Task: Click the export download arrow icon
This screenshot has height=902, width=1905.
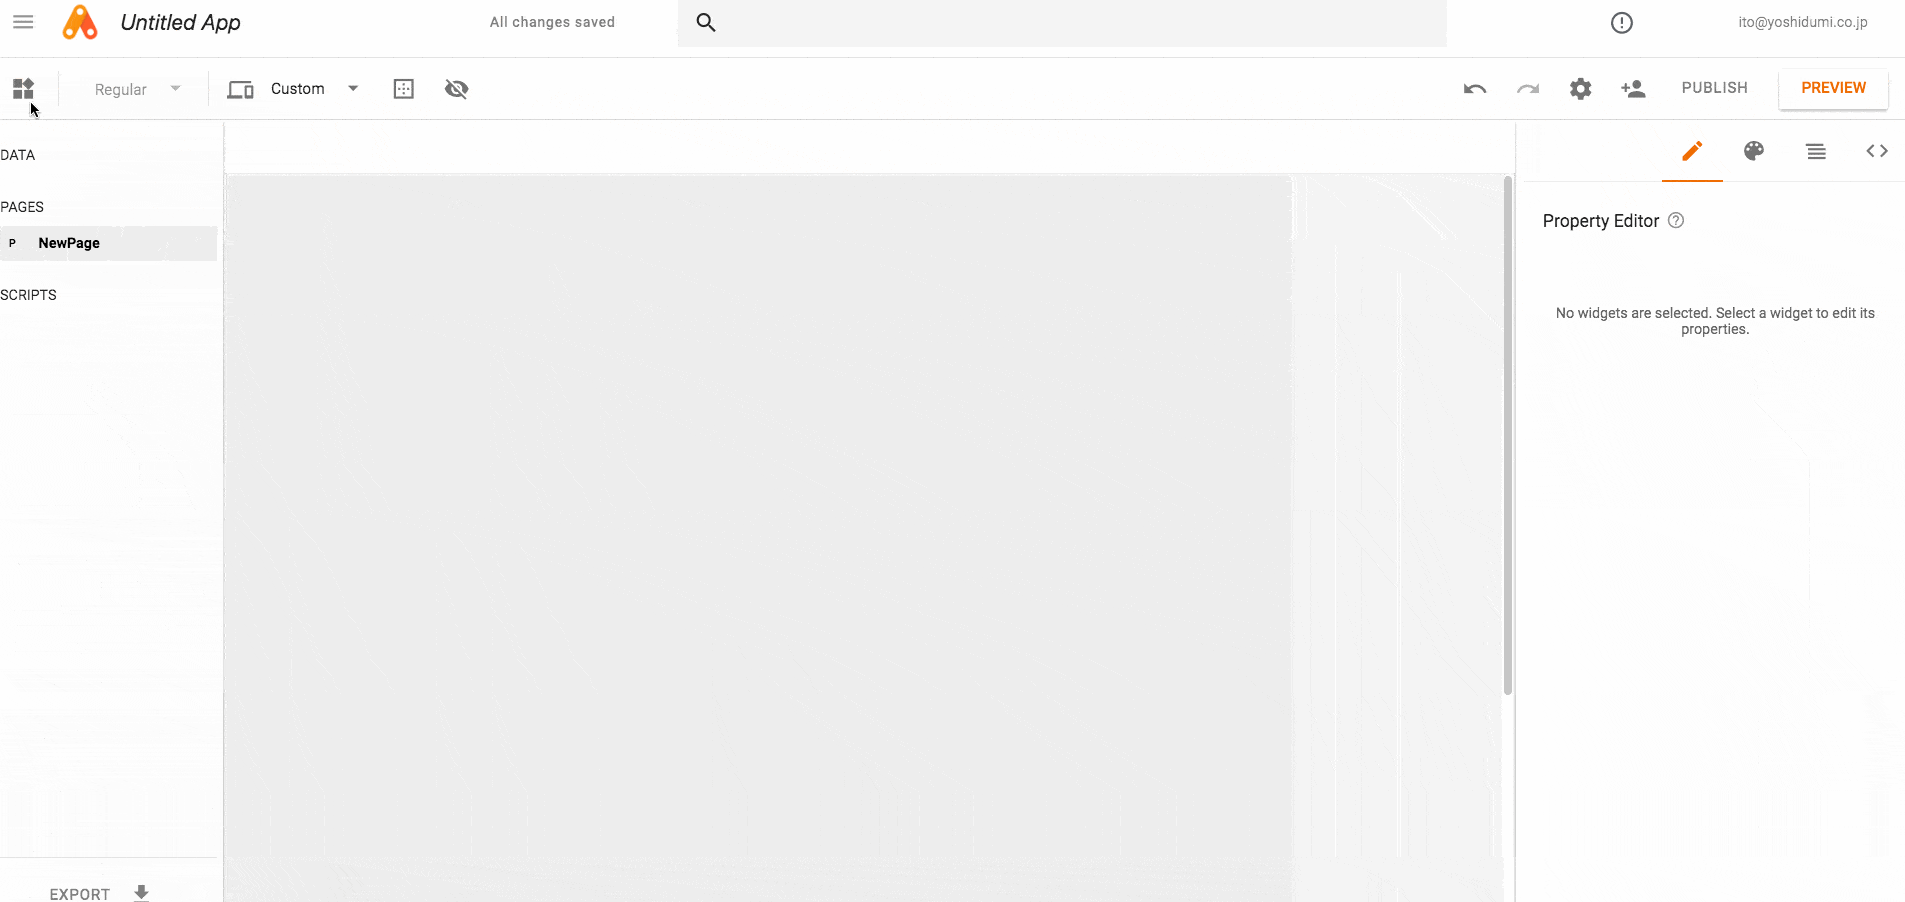Action: click(141, 893)
